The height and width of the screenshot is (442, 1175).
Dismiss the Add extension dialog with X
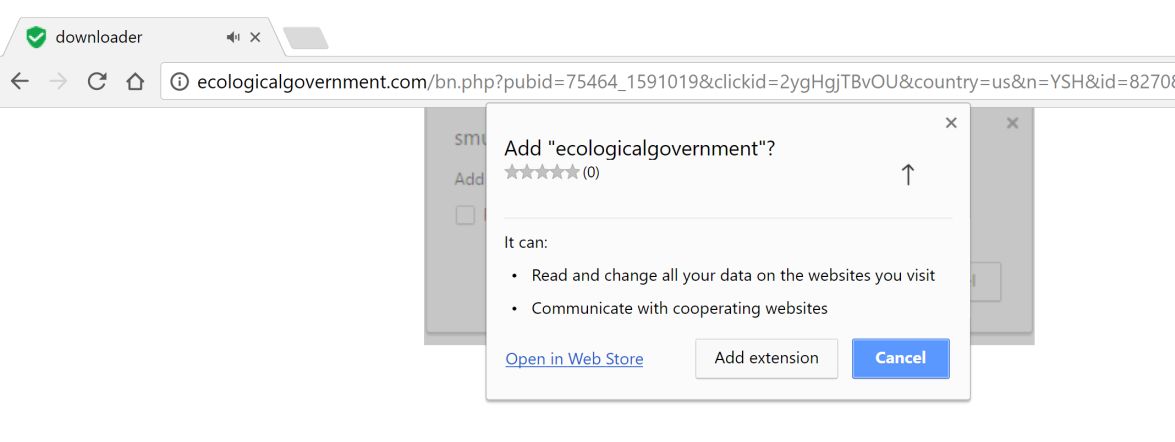coord(951,123)
